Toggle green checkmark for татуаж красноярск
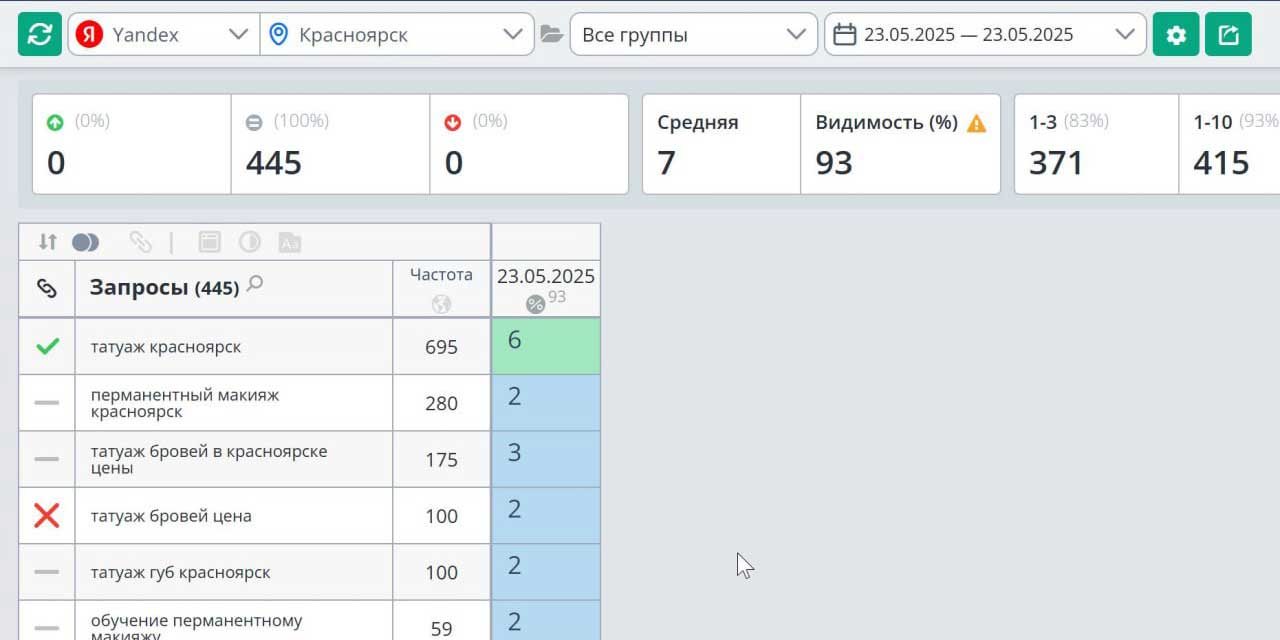 point(47,347)
